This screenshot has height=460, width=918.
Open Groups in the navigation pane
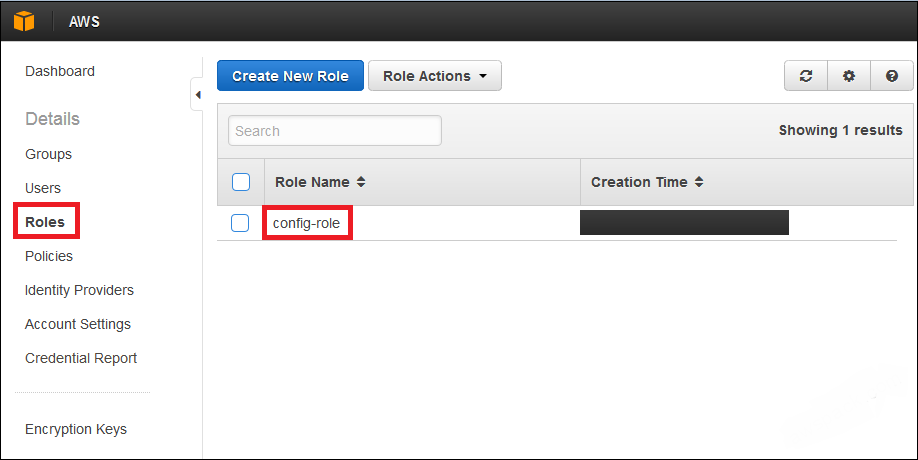pyautogui.click(x=48, y=154)
